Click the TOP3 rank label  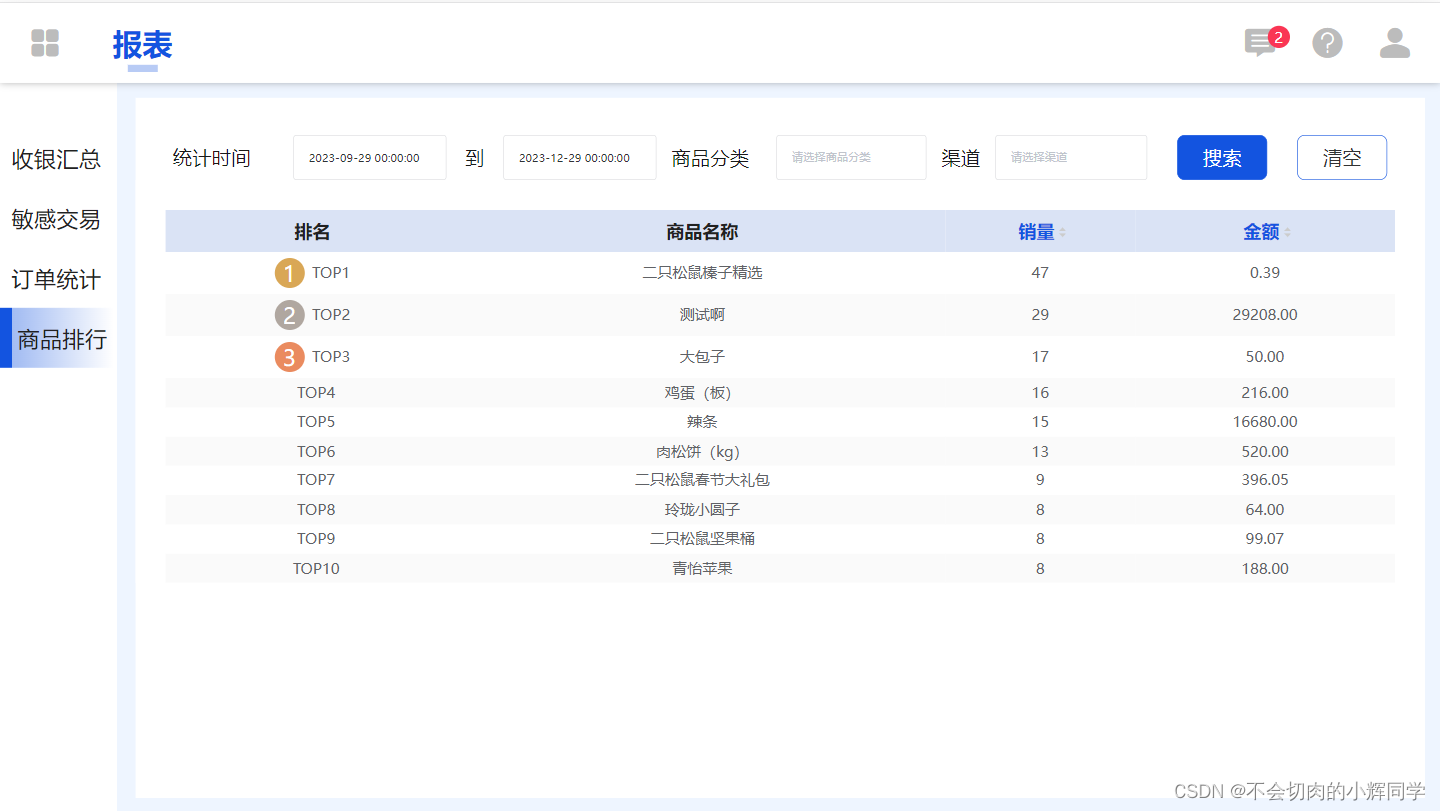tap(331, 357)
